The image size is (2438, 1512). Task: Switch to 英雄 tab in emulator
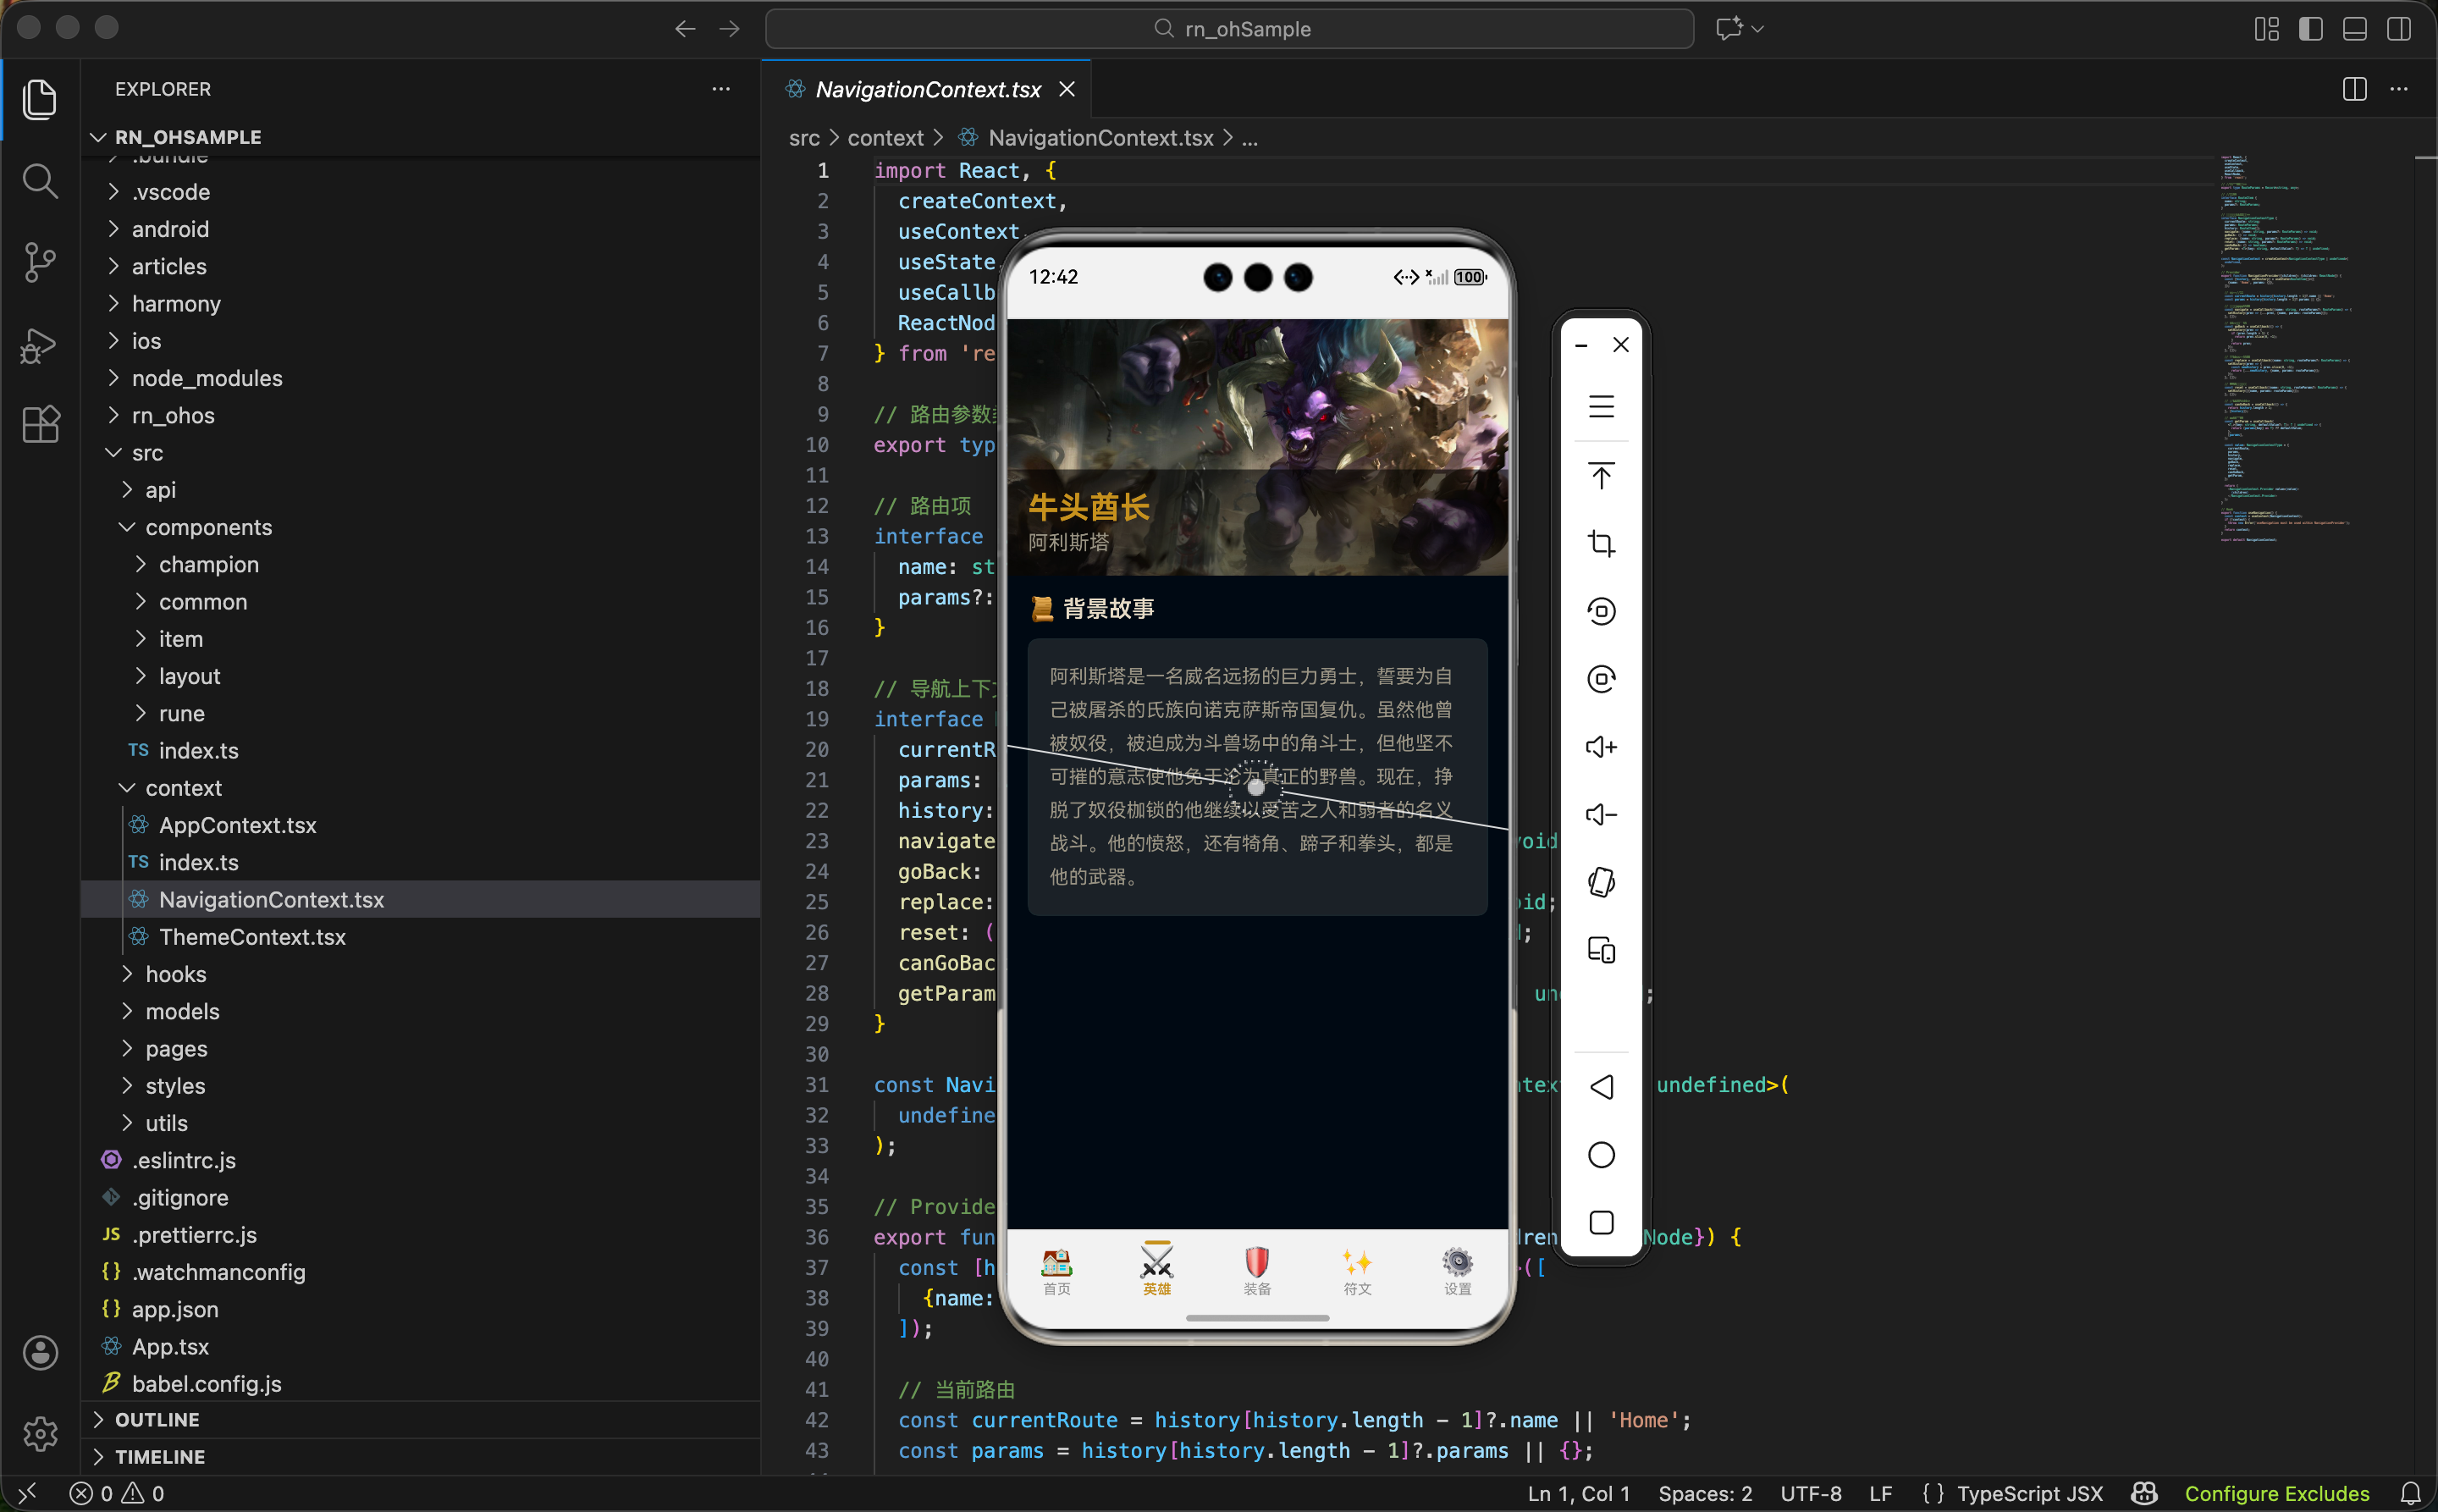pyautogui.click(x=1157, y=1270)
